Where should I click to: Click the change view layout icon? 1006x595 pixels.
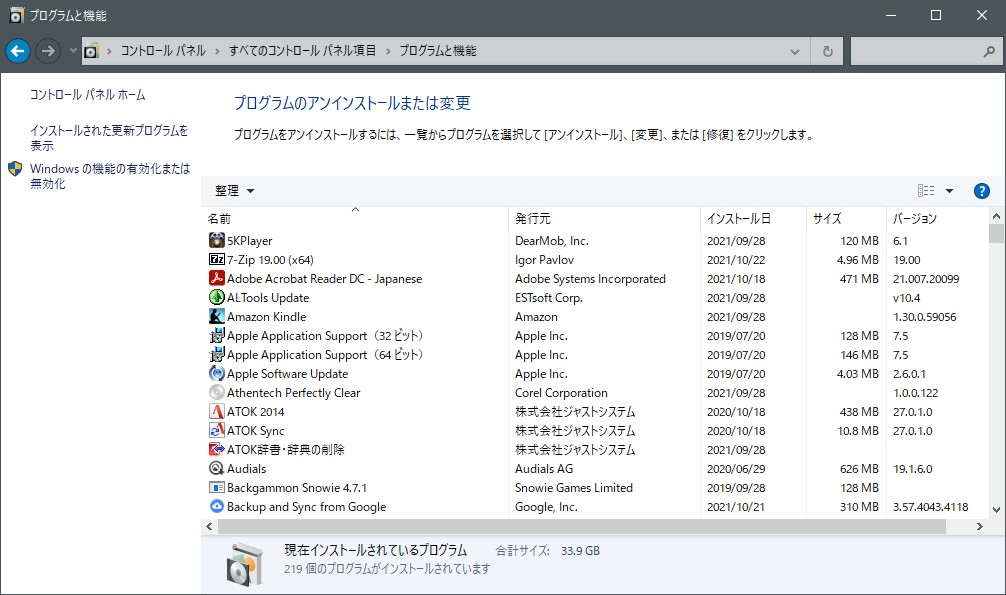coord(926,191)
